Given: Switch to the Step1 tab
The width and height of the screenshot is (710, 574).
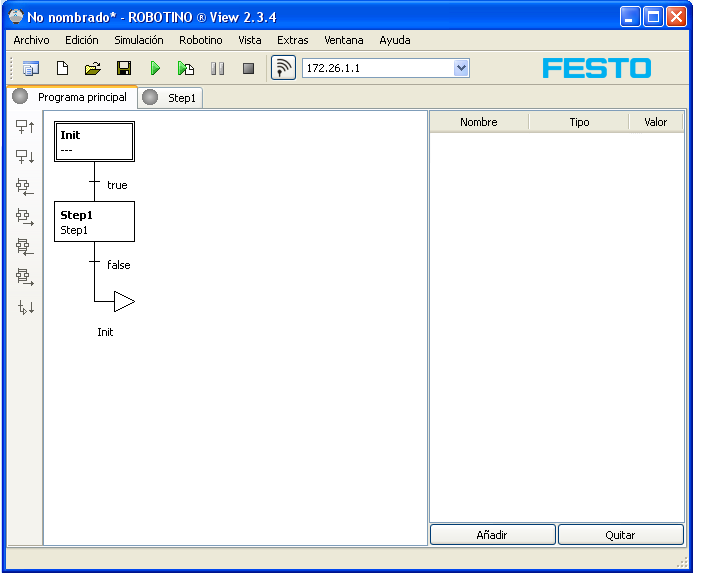Looking at the screenshot, I should click(170, 98).
